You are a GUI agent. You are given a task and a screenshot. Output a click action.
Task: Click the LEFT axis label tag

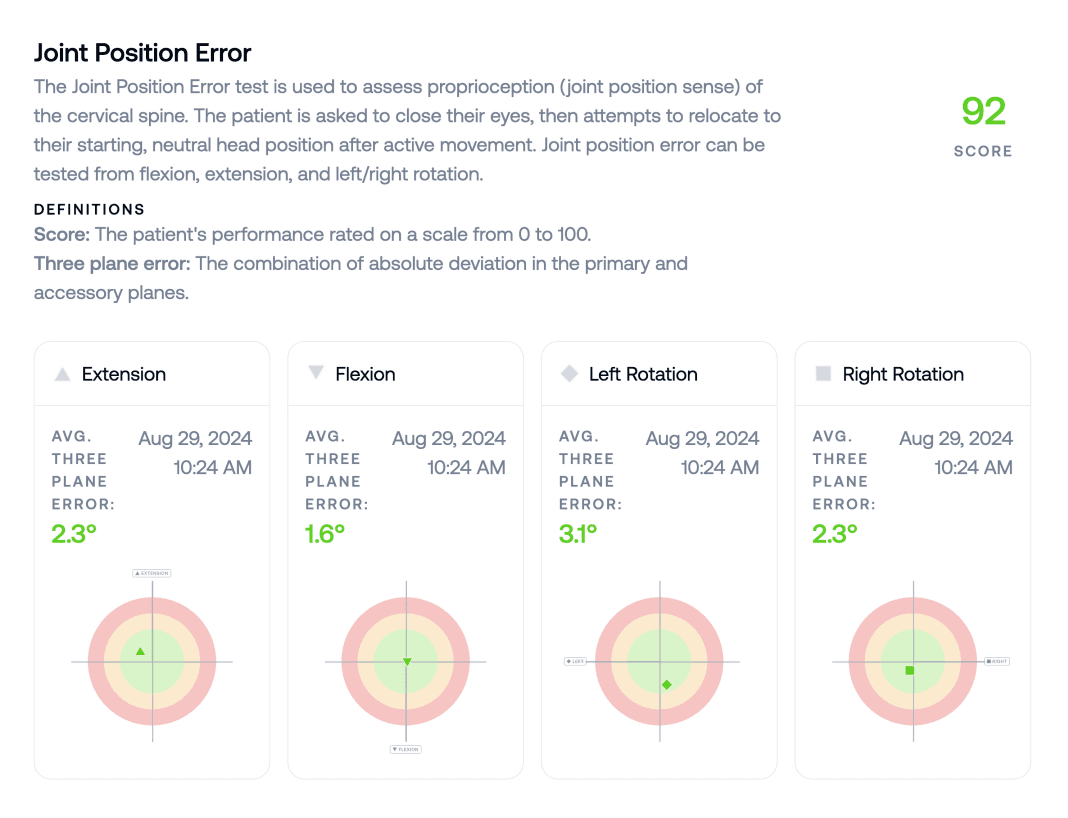[575, 661]
